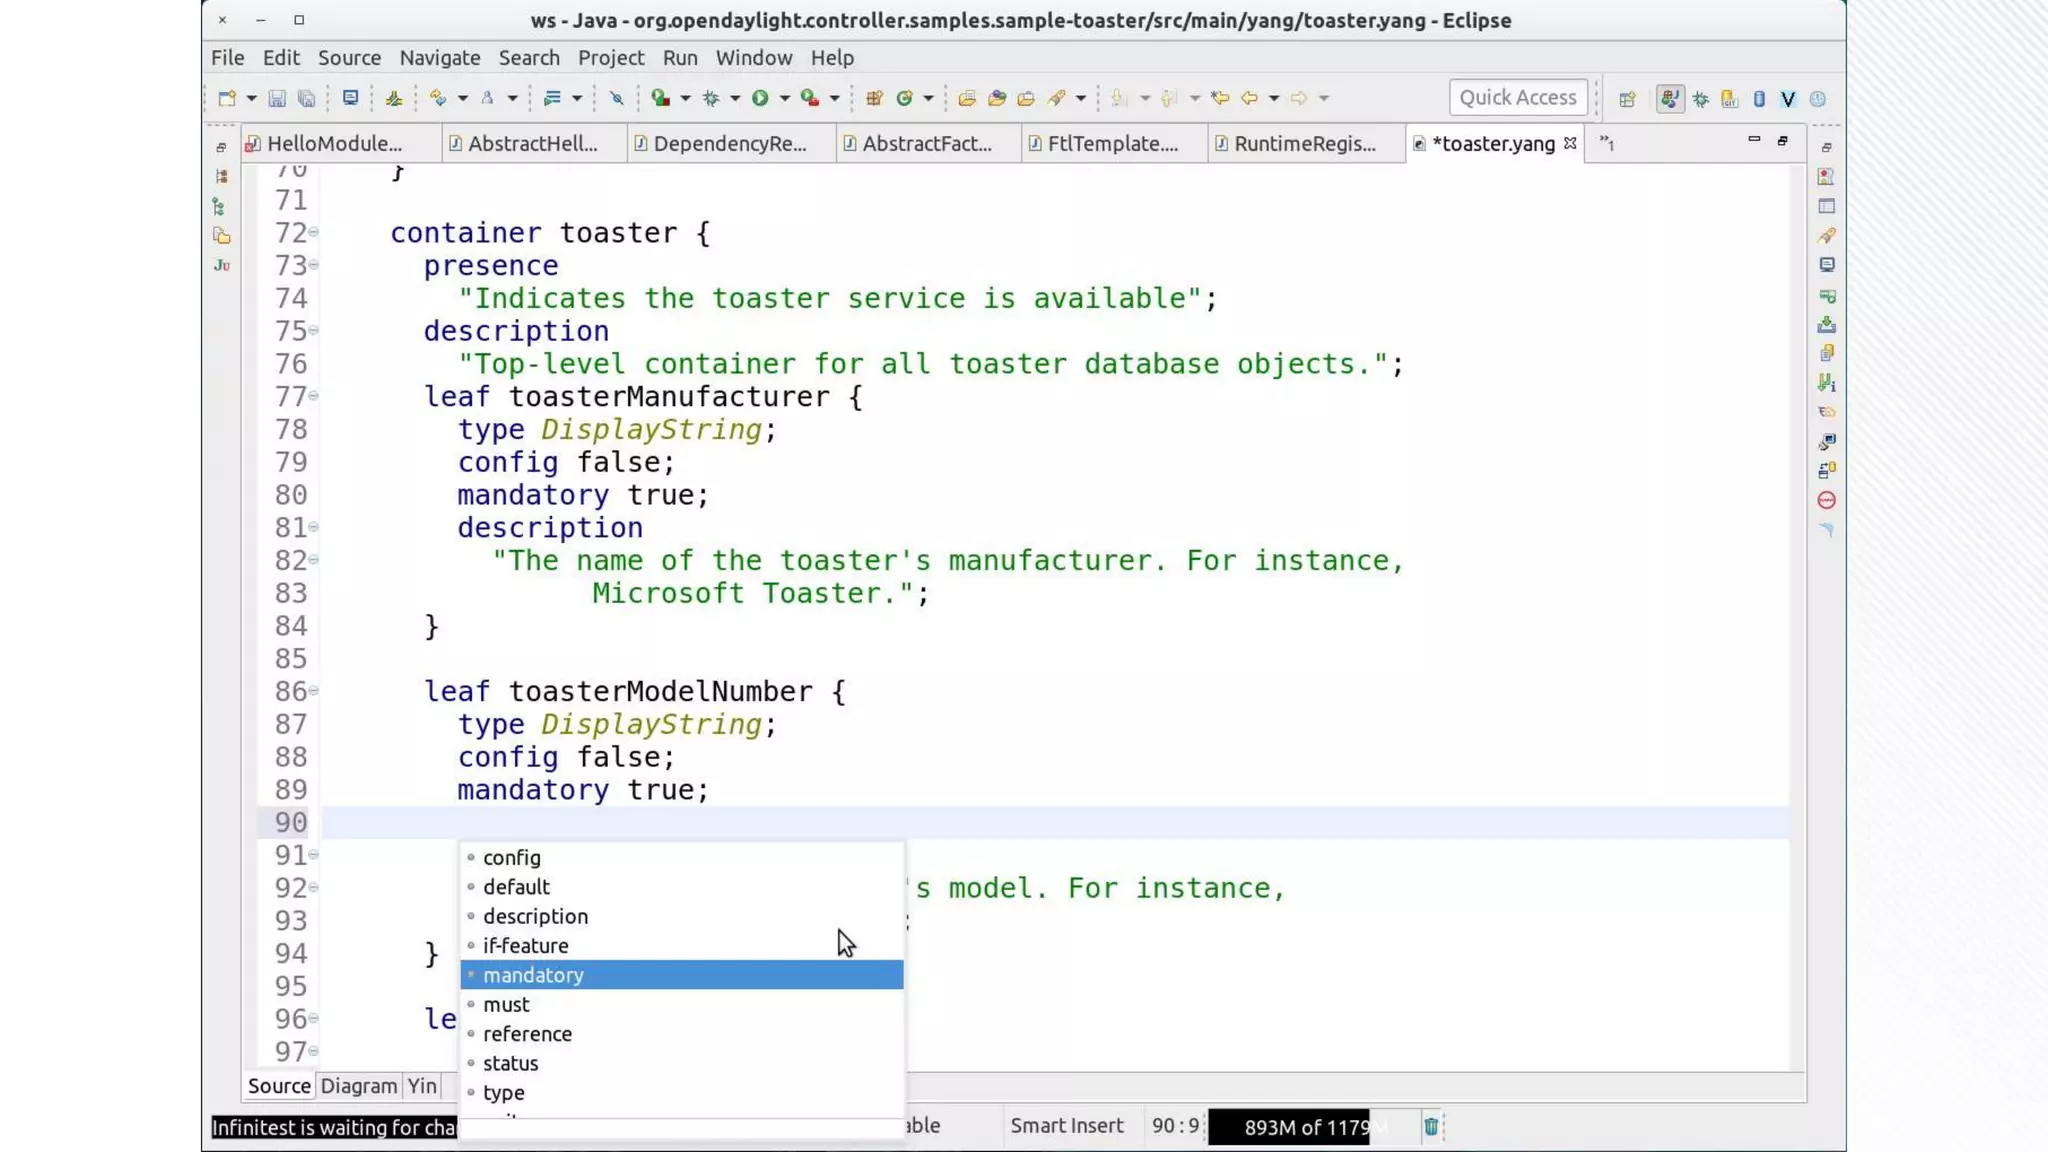The width and height of the screenshot is (2048, 1152).
Task: Switch to the Diagram tab
Action: (359, 1086)
